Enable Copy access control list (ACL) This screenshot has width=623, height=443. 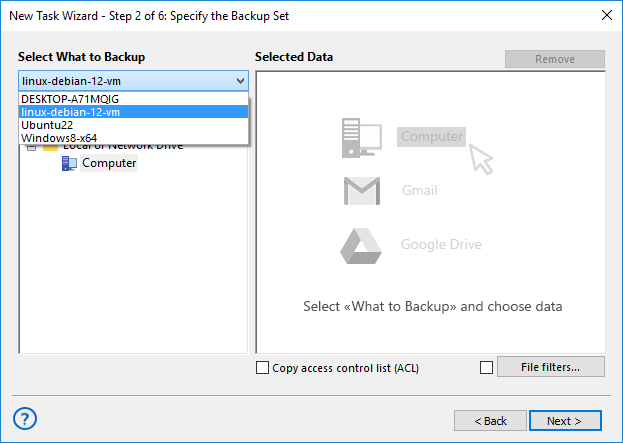click(x=263, y=368)
